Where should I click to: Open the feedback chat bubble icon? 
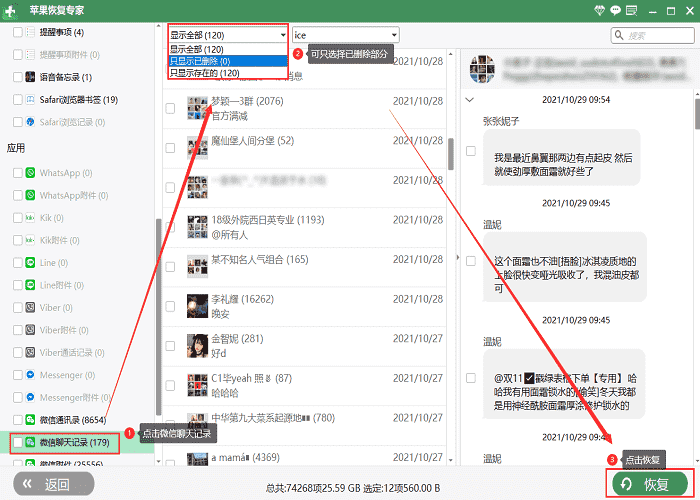point(615,10)
